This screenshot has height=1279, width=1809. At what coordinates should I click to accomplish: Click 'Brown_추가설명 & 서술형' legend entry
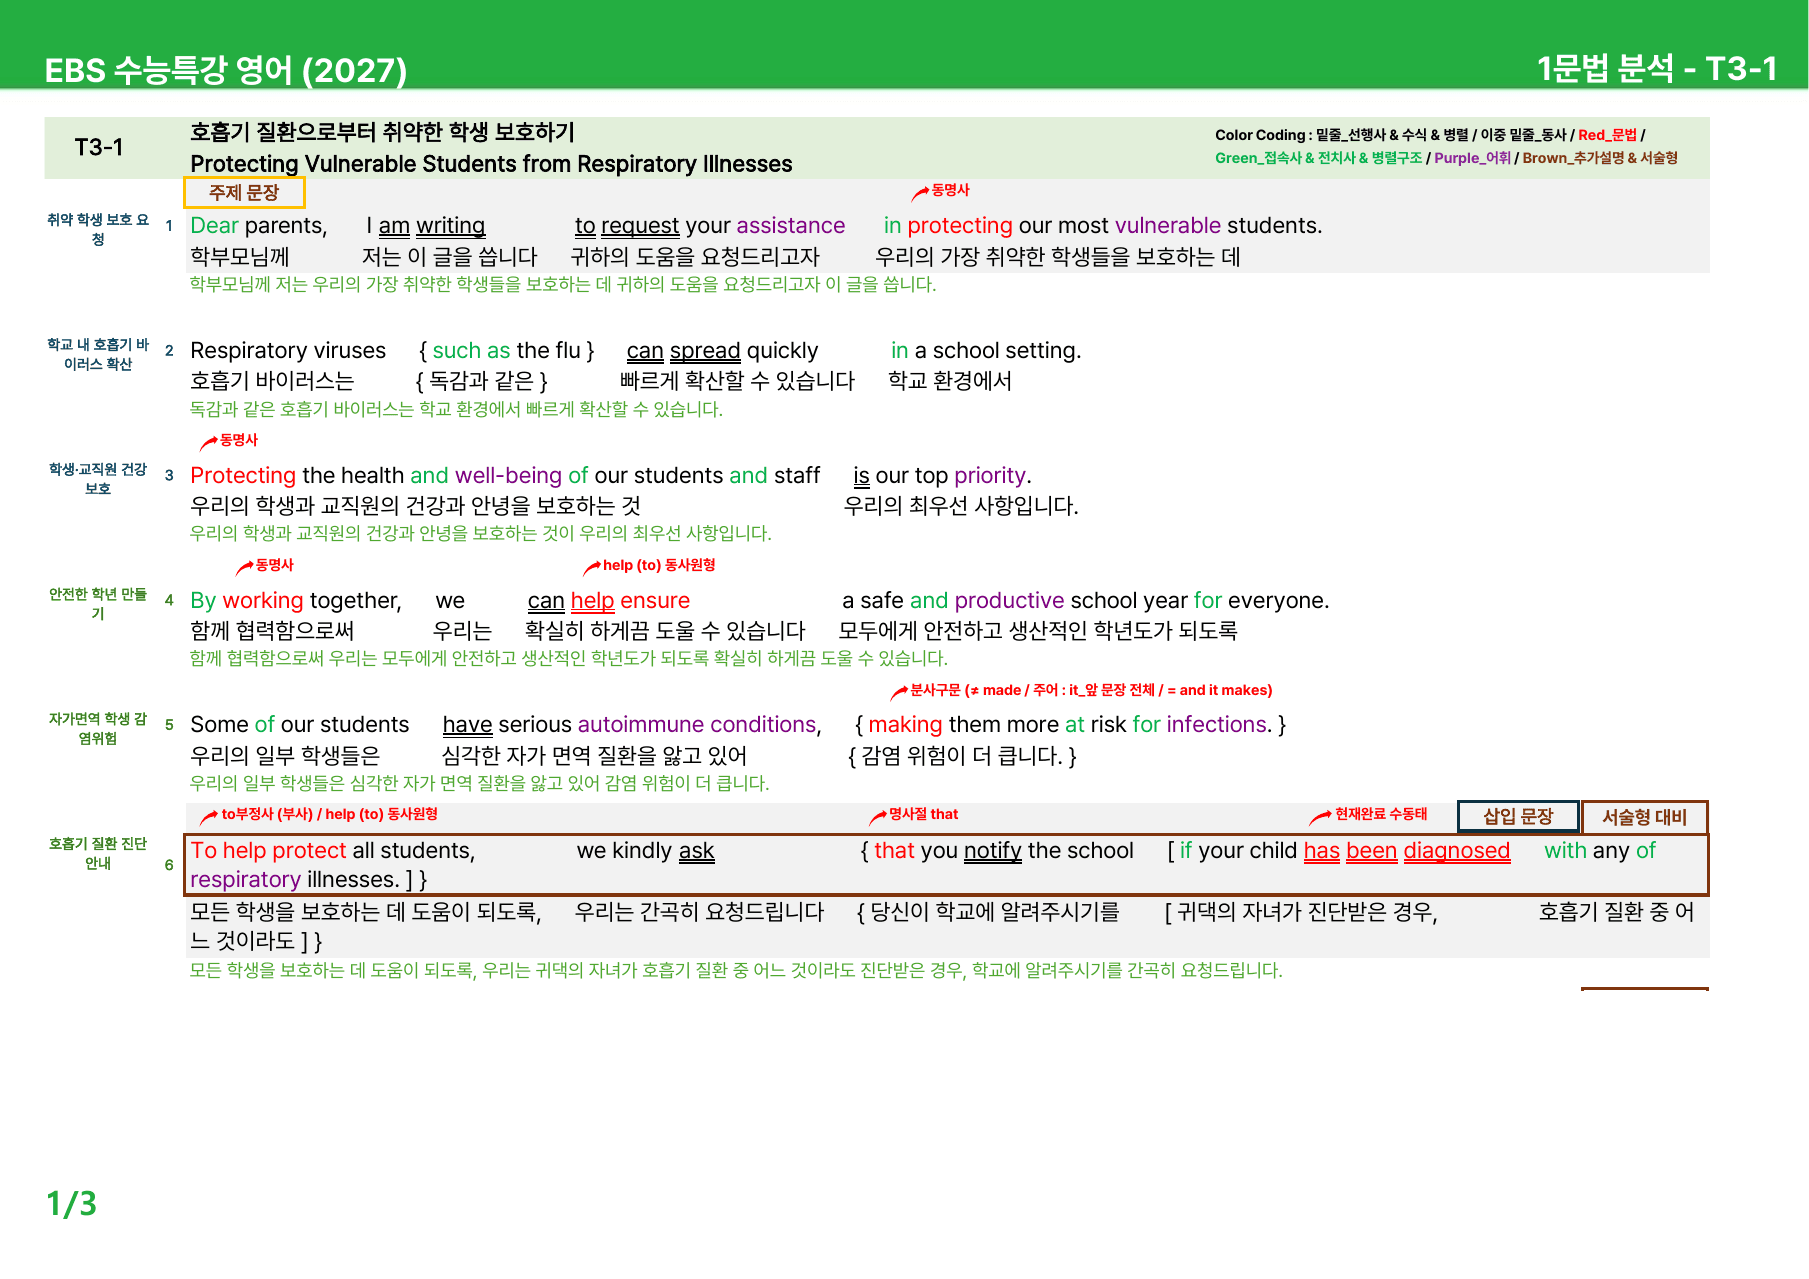point(1600,158)
